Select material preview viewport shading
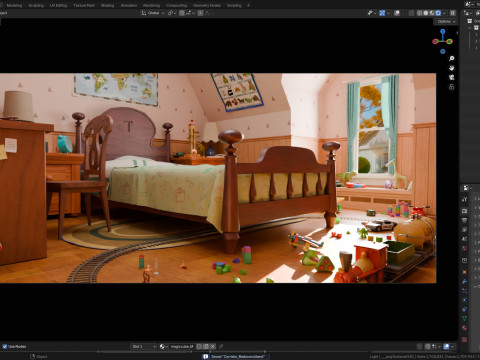Viewport: 480px width, 360px height. 432,13
